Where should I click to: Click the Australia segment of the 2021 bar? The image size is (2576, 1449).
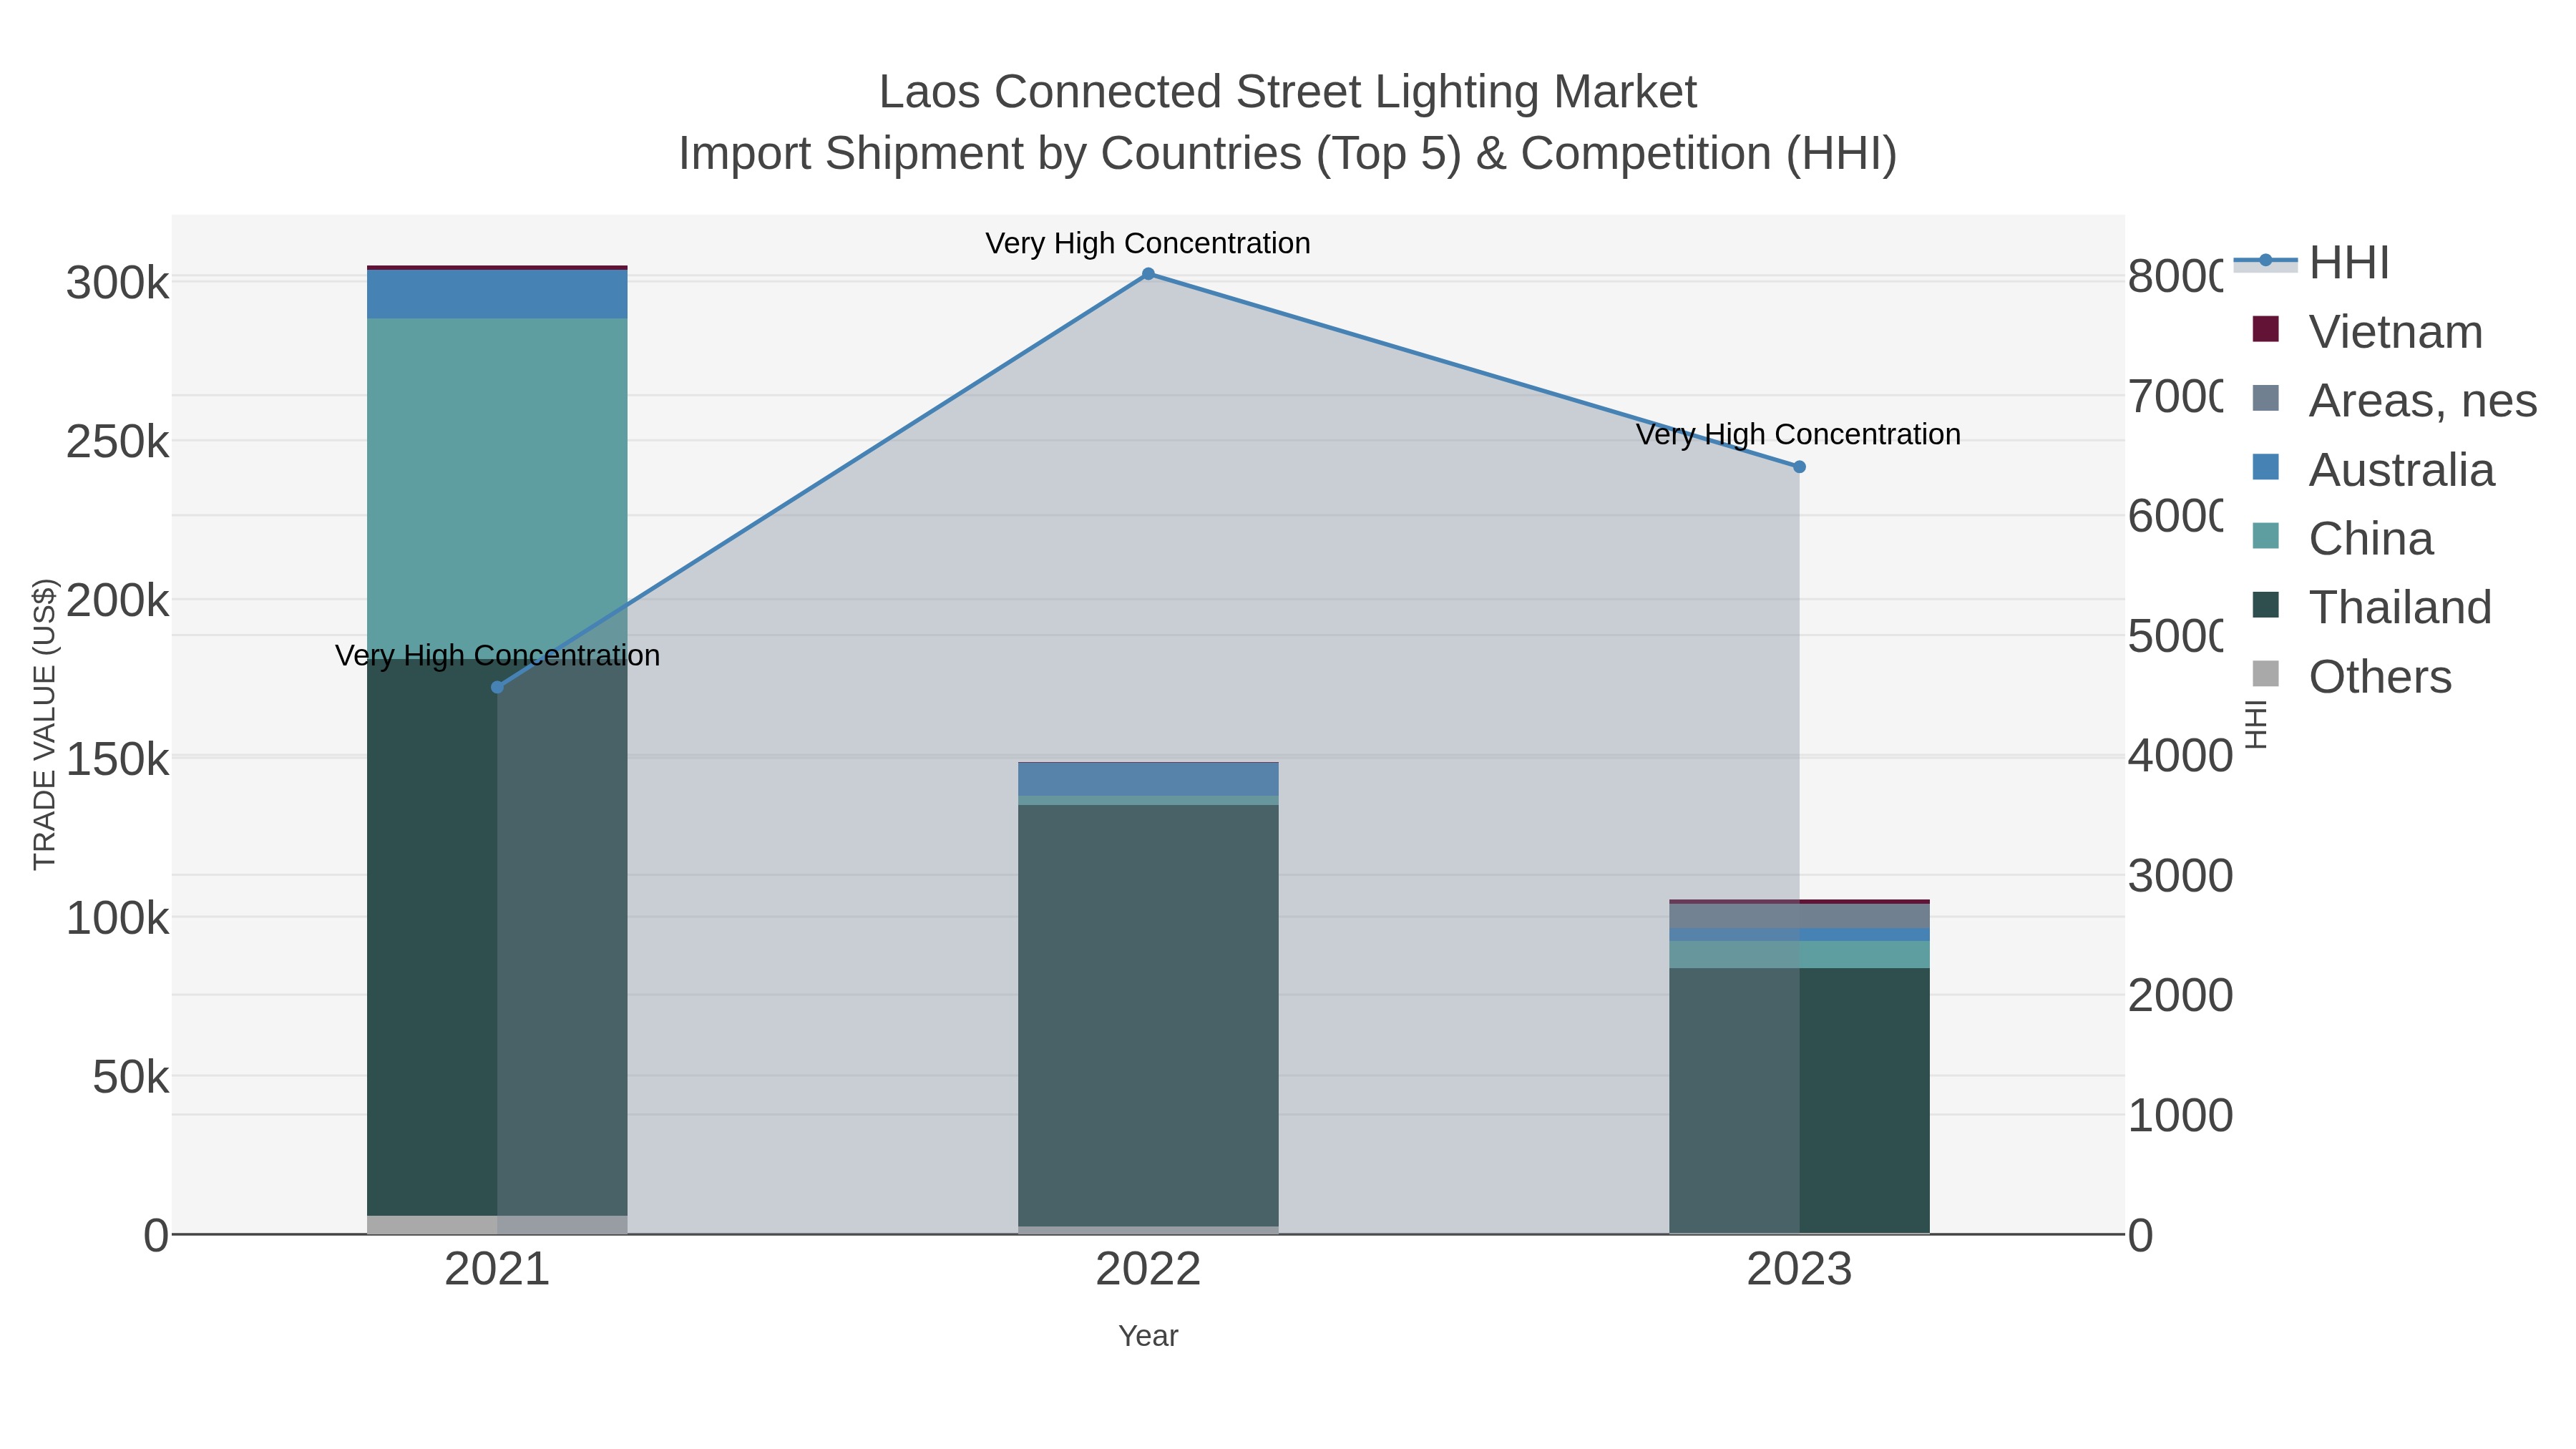[x=497, y=294]
